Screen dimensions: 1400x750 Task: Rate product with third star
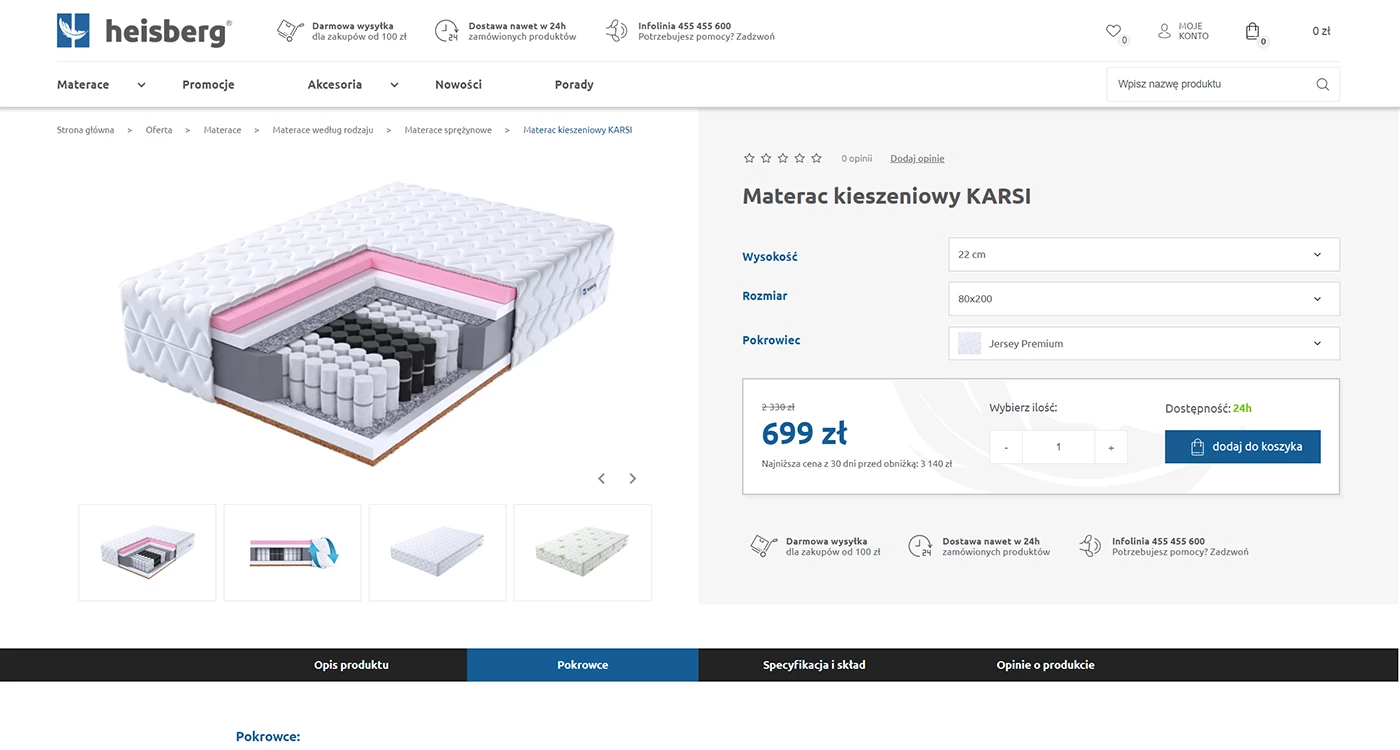783,158
